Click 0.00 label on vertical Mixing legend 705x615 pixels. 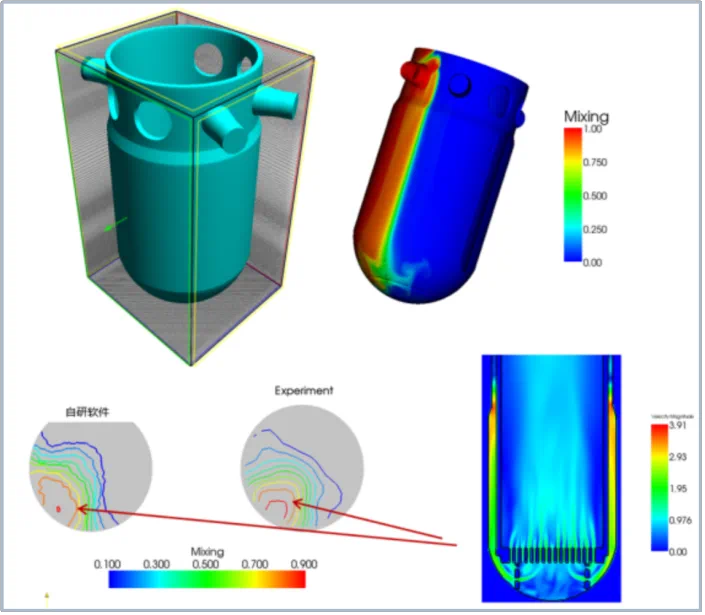point(594,263)
